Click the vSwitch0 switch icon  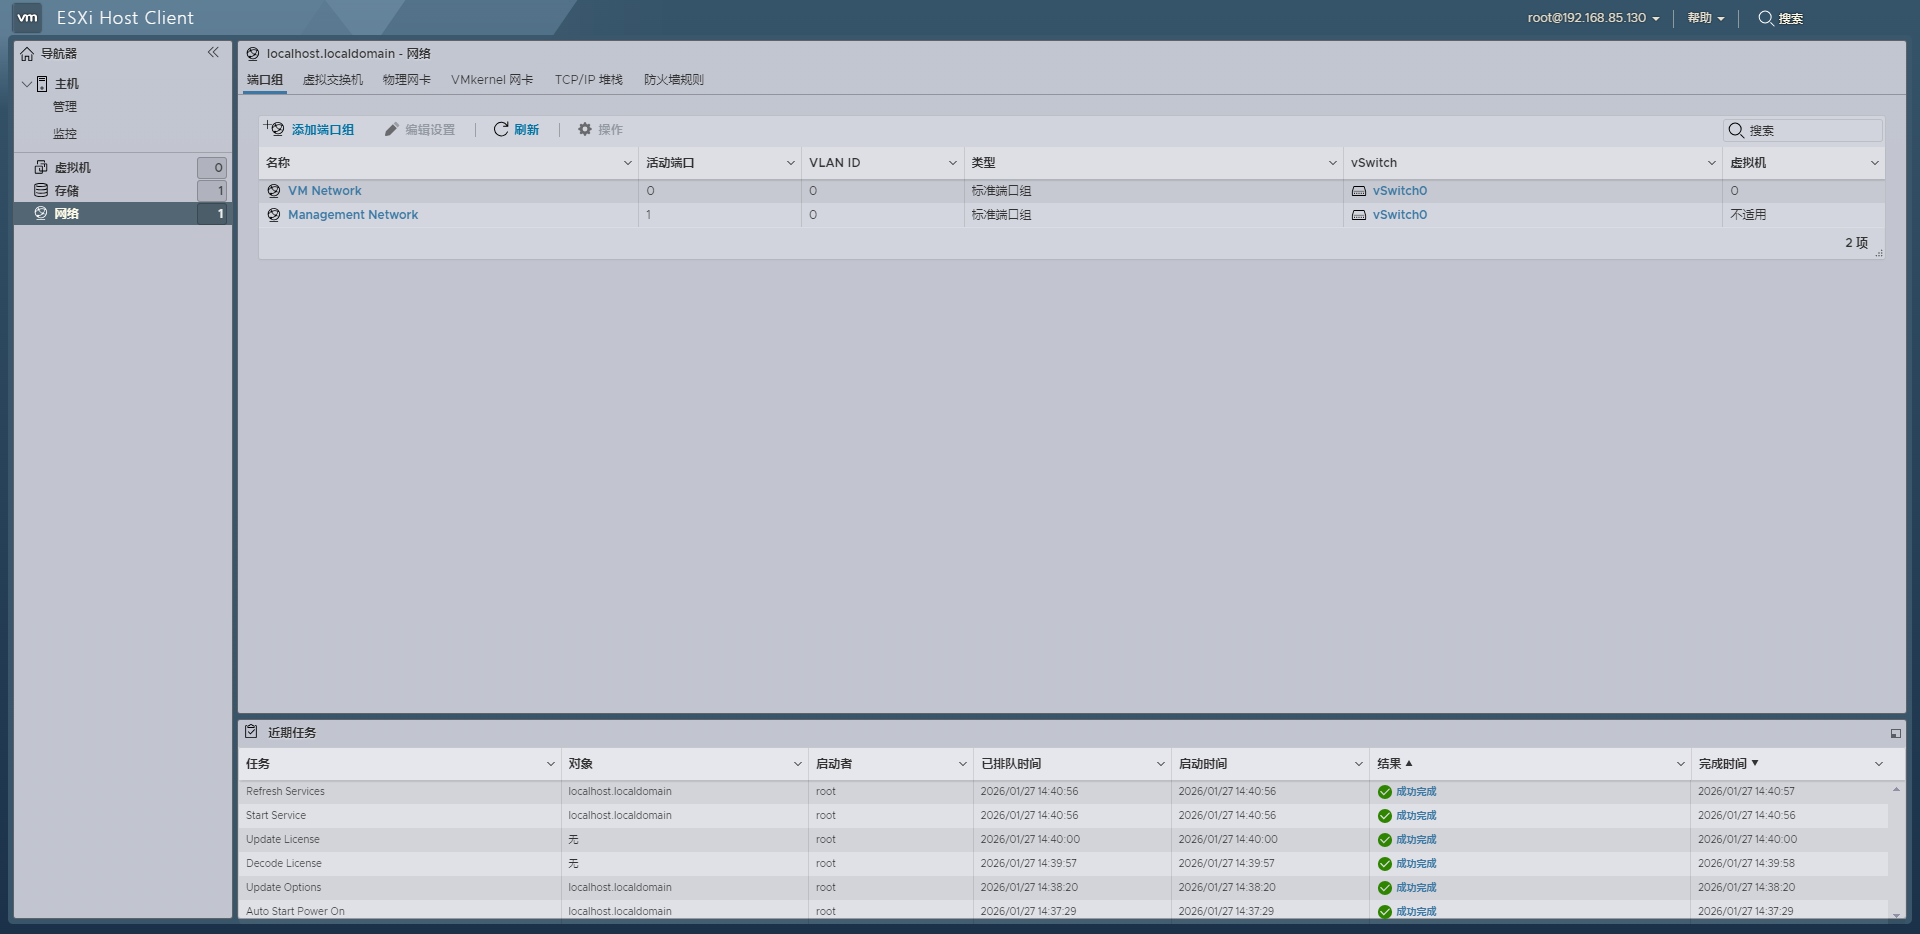pos(1358,190)
